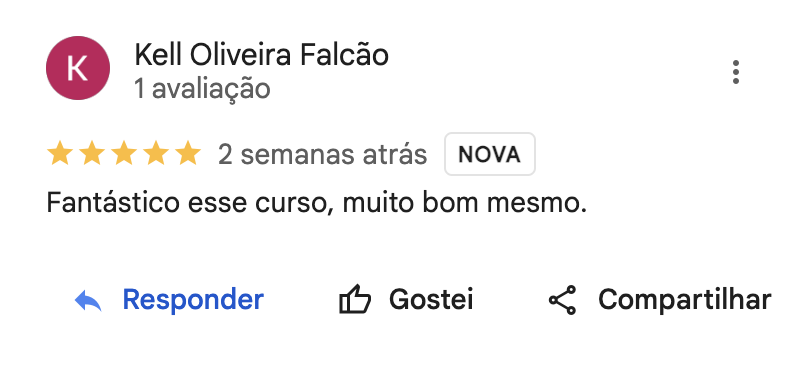Open the three-dot review options menu
794x374 pixels.
(735, 72)
